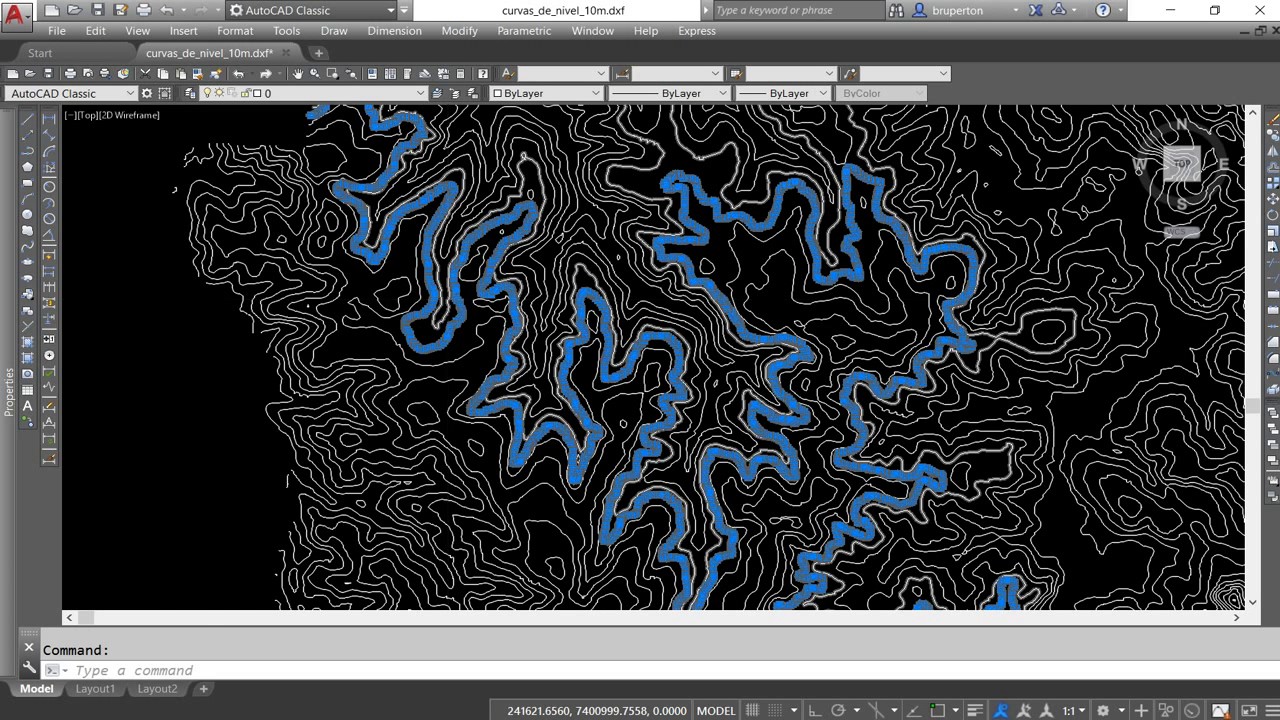Toggle the Grid display in status bar
This screenshot has width=1280, height=720.
753,710
